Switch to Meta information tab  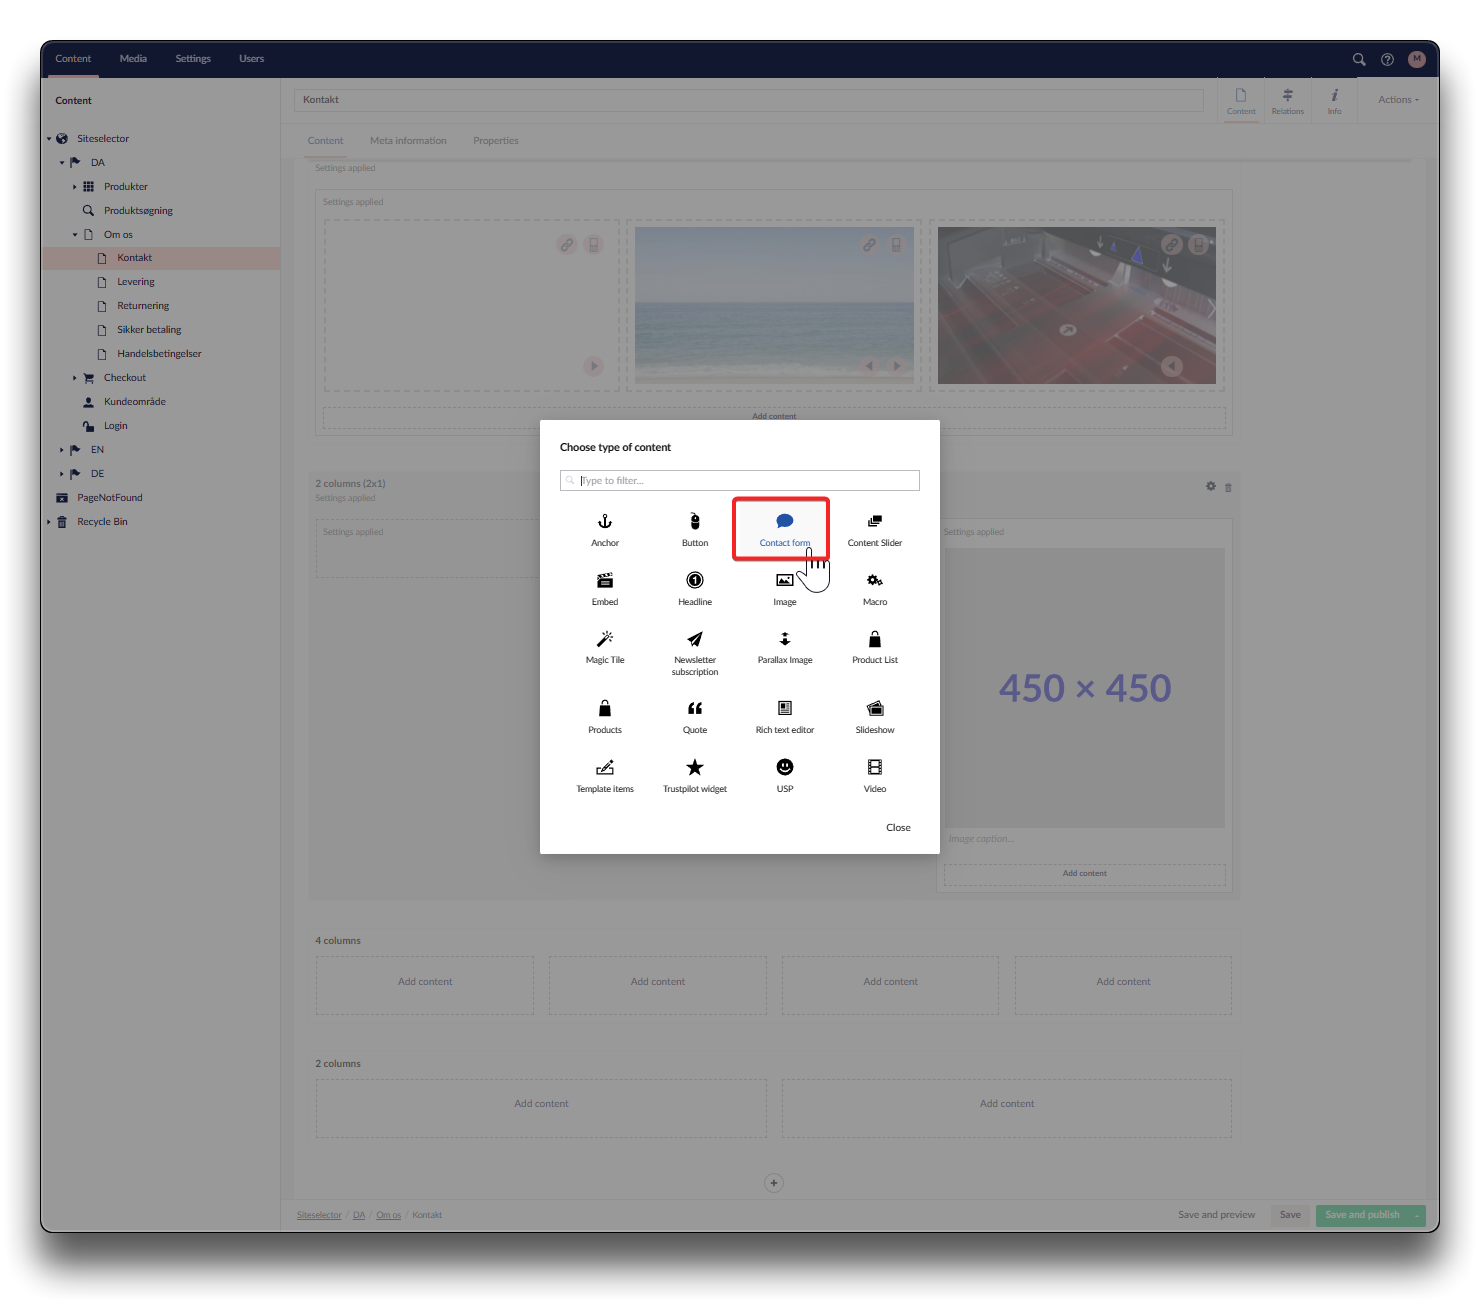tap(408, 140)
